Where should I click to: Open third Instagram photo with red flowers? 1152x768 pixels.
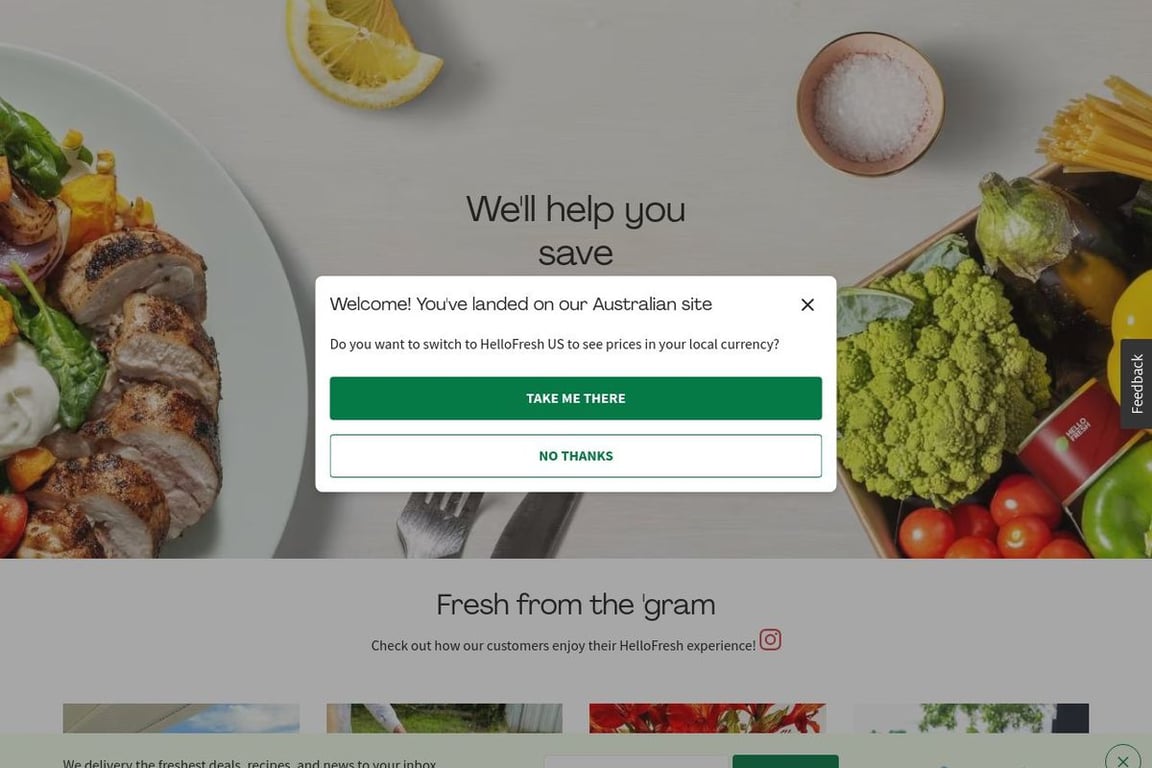pos(708,718)
